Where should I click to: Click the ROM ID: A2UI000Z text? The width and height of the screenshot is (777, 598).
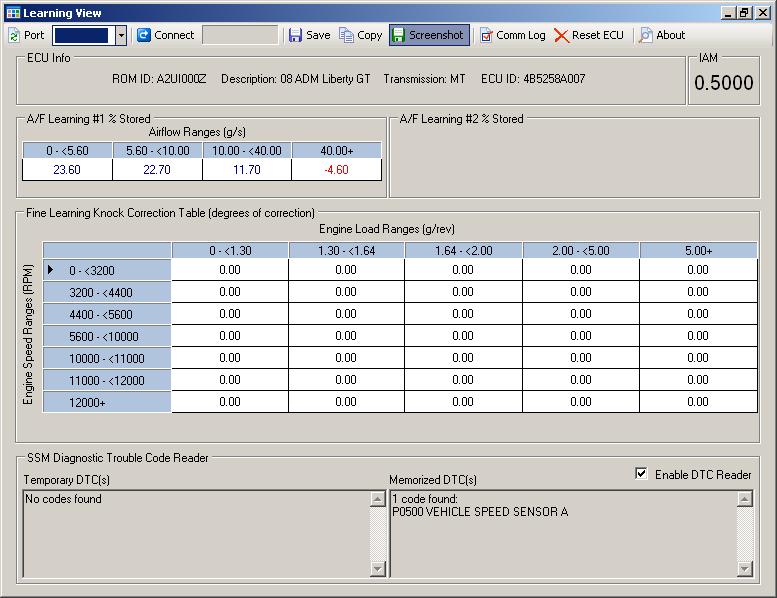(x=159, y=79)
